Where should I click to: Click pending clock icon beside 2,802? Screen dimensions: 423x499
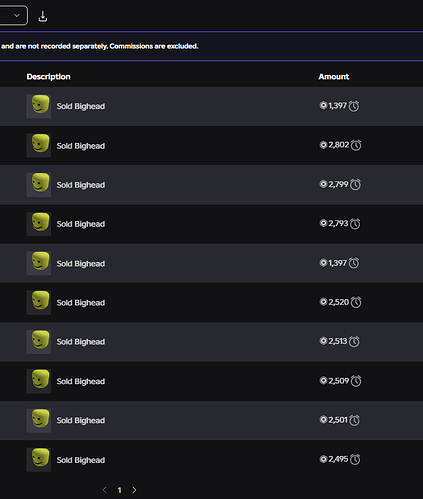point(356,145)
